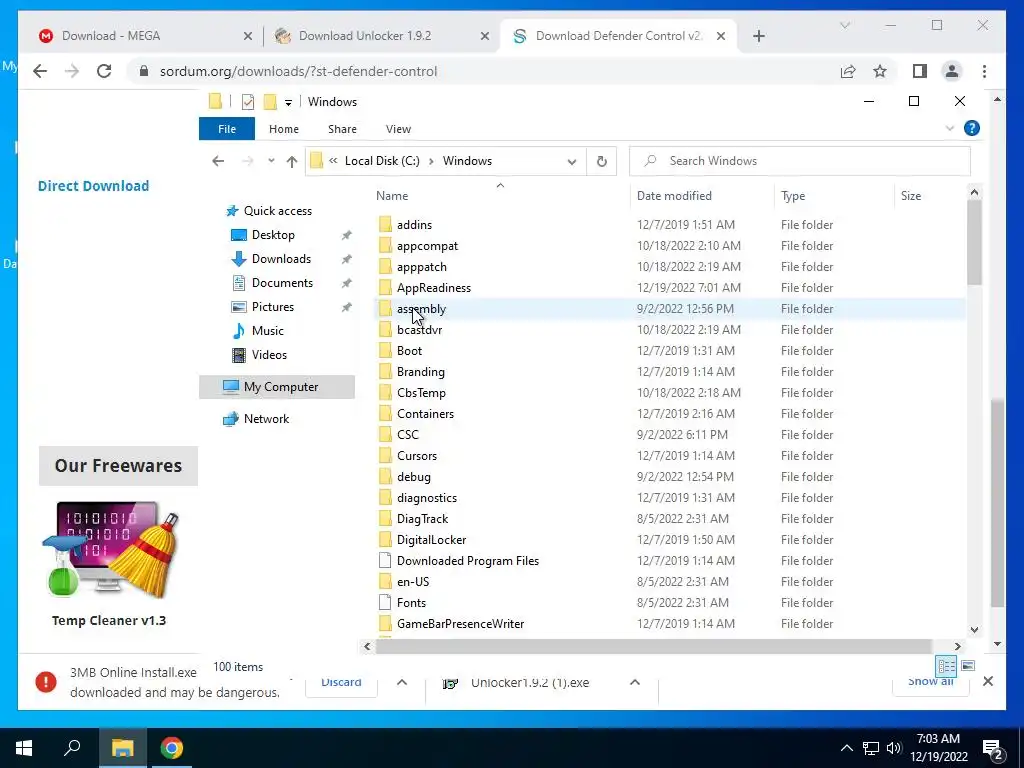The height and width of the screenshot is (768, 1024).
Task: Open Direct Download link on webpage
Action: (93, 186)
